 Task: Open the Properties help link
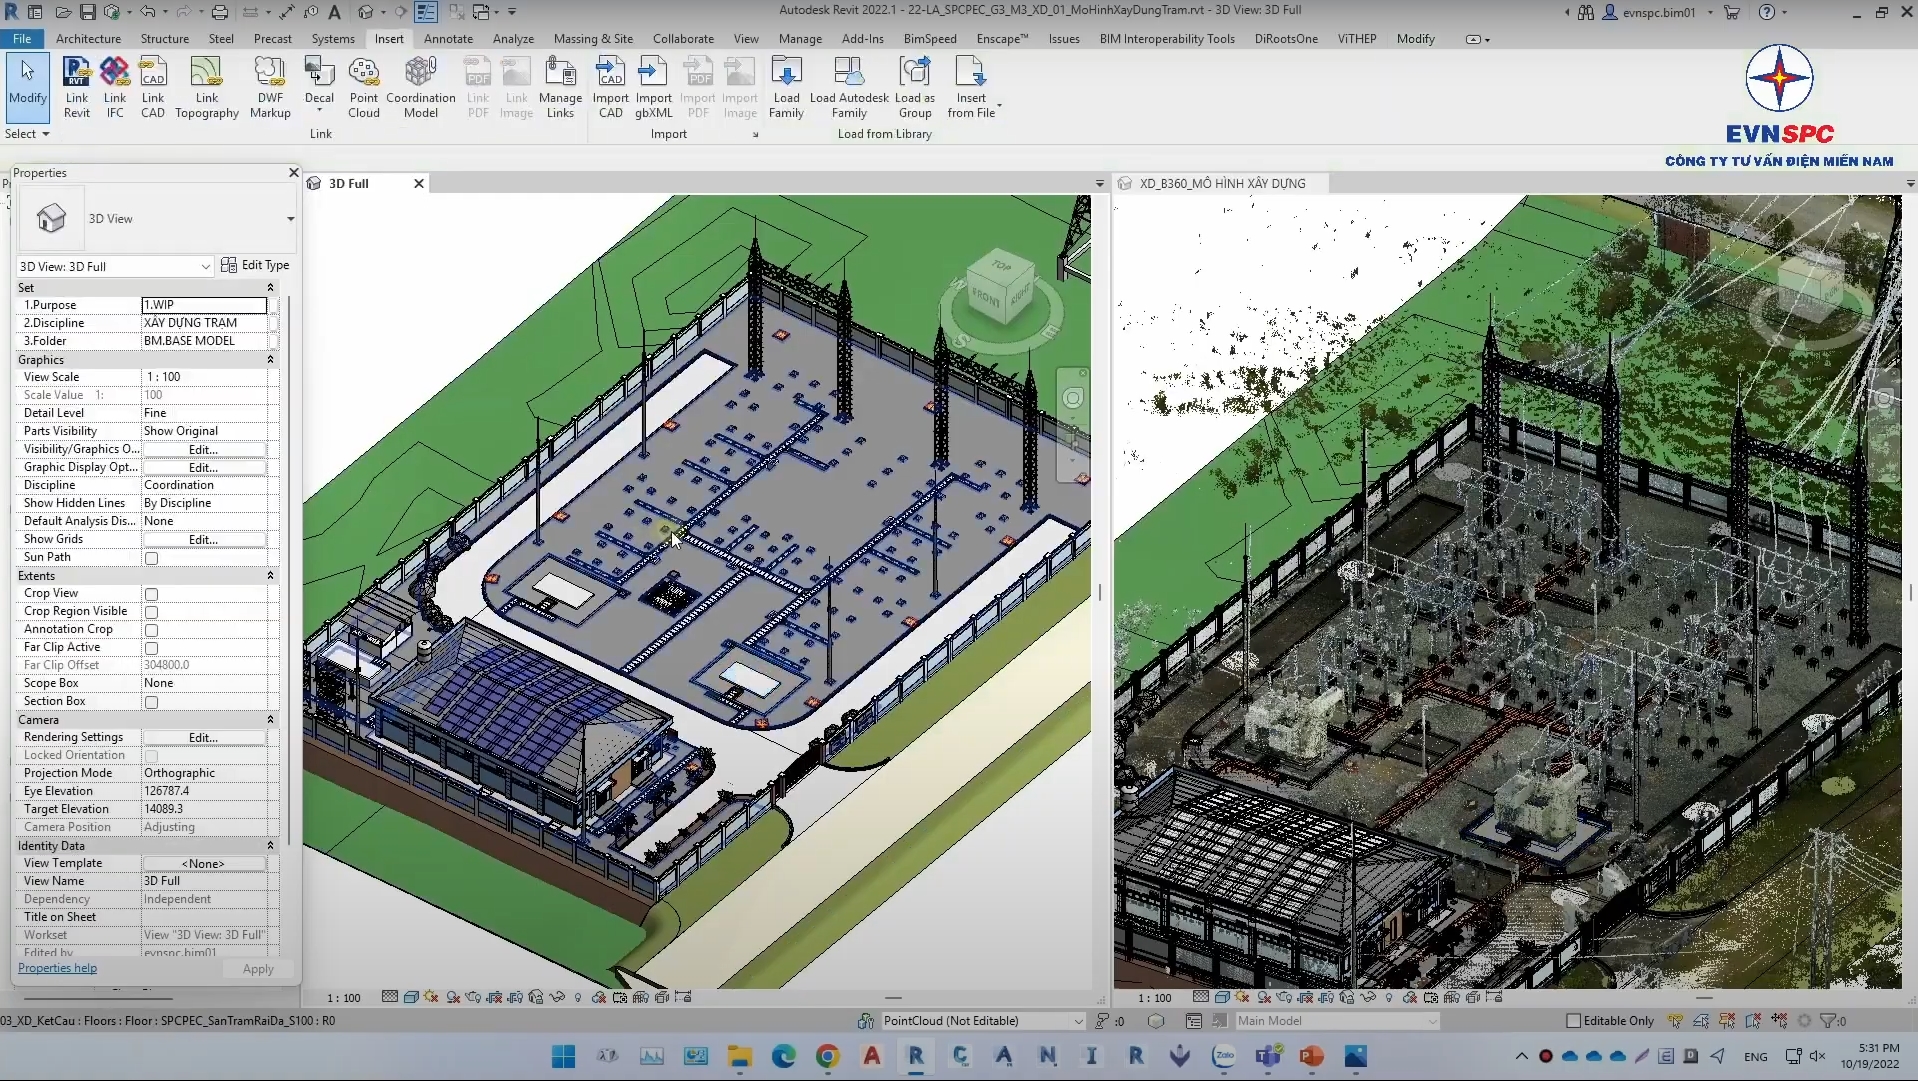tap(57, 968)
